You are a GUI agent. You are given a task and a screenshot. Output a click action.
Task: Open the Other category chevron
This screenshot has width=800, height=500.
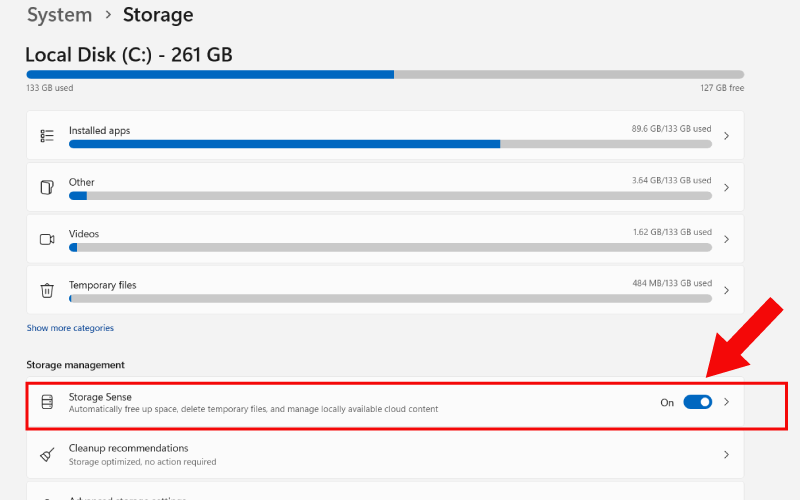point(726,187)
